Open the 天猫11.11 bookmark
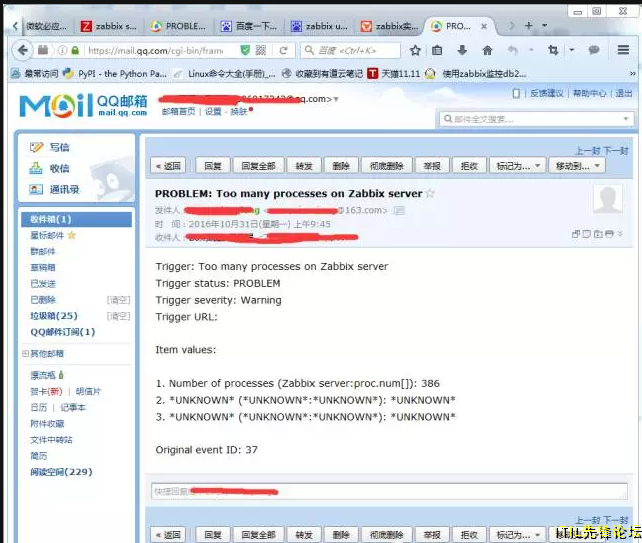Viewport: 642px width, 543px height. tap(394, 74)
